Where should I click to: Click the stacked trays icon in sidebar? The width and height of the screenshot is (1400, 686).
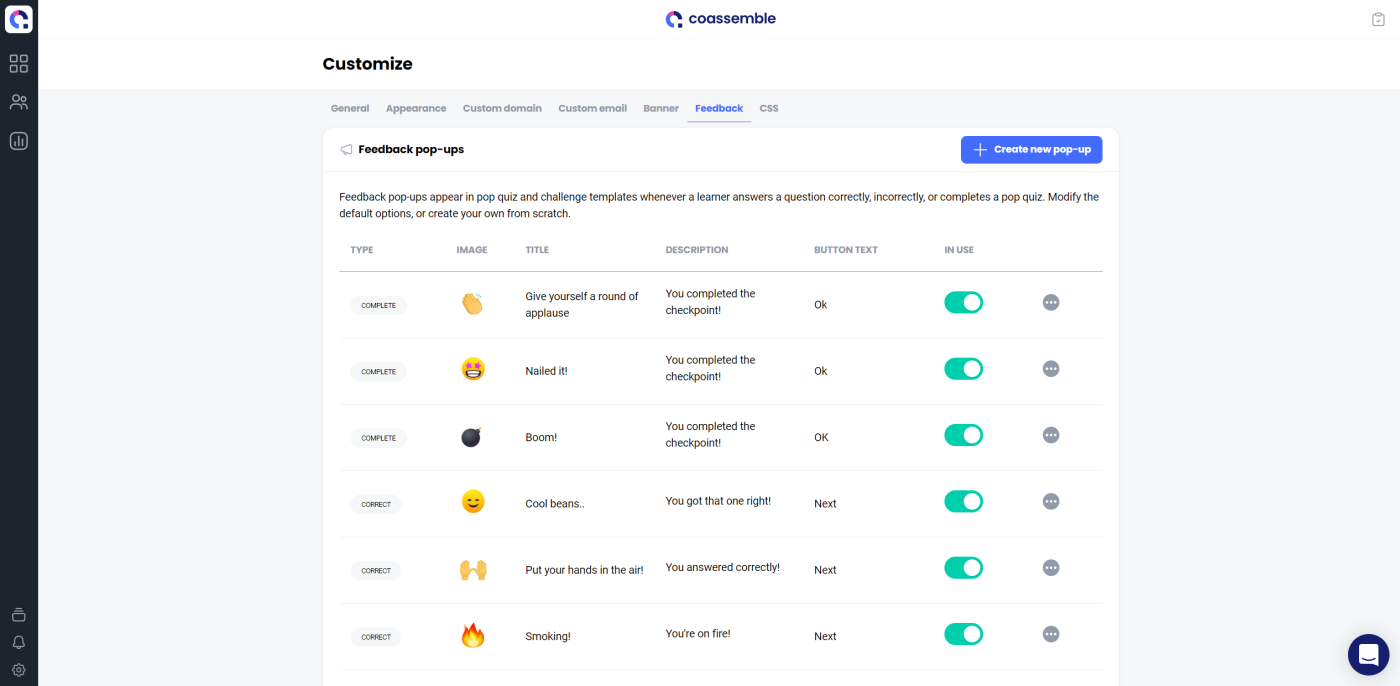(x=19, y=614)
